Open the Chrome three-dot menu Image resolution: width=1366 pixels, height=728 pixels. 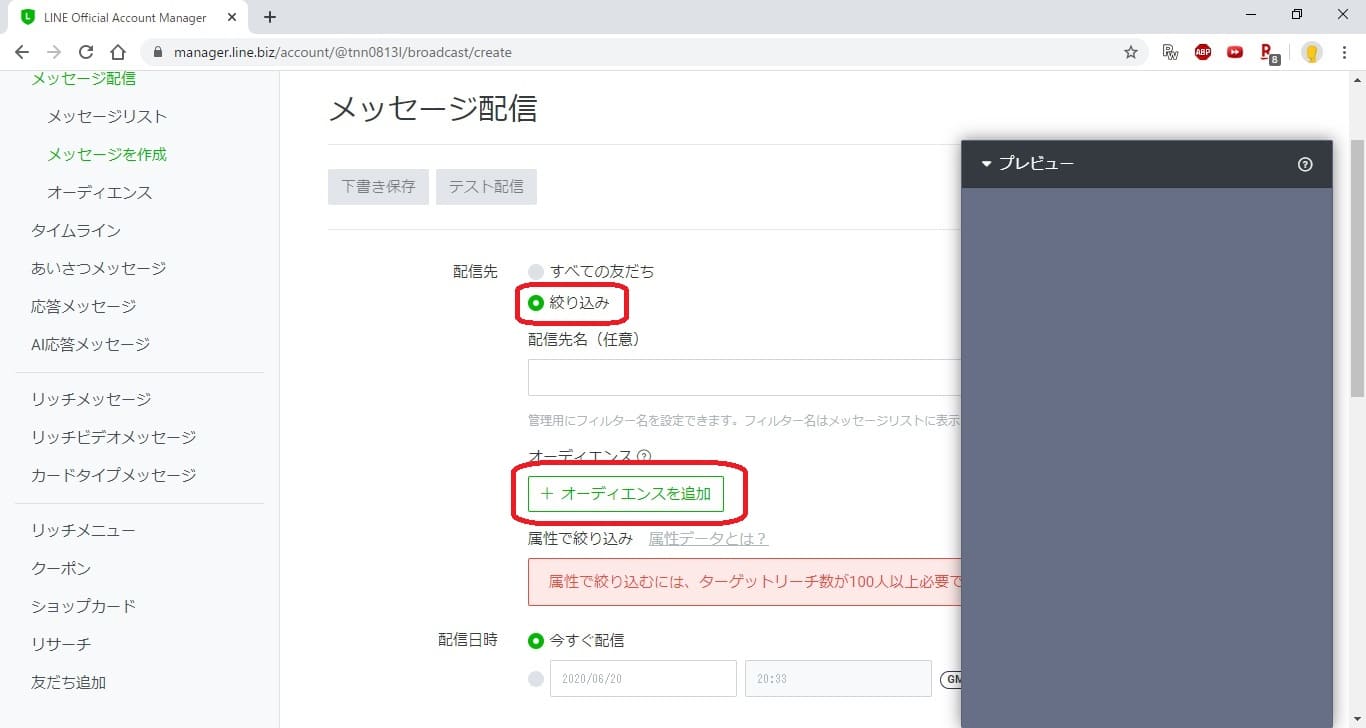click(1345, 52)
